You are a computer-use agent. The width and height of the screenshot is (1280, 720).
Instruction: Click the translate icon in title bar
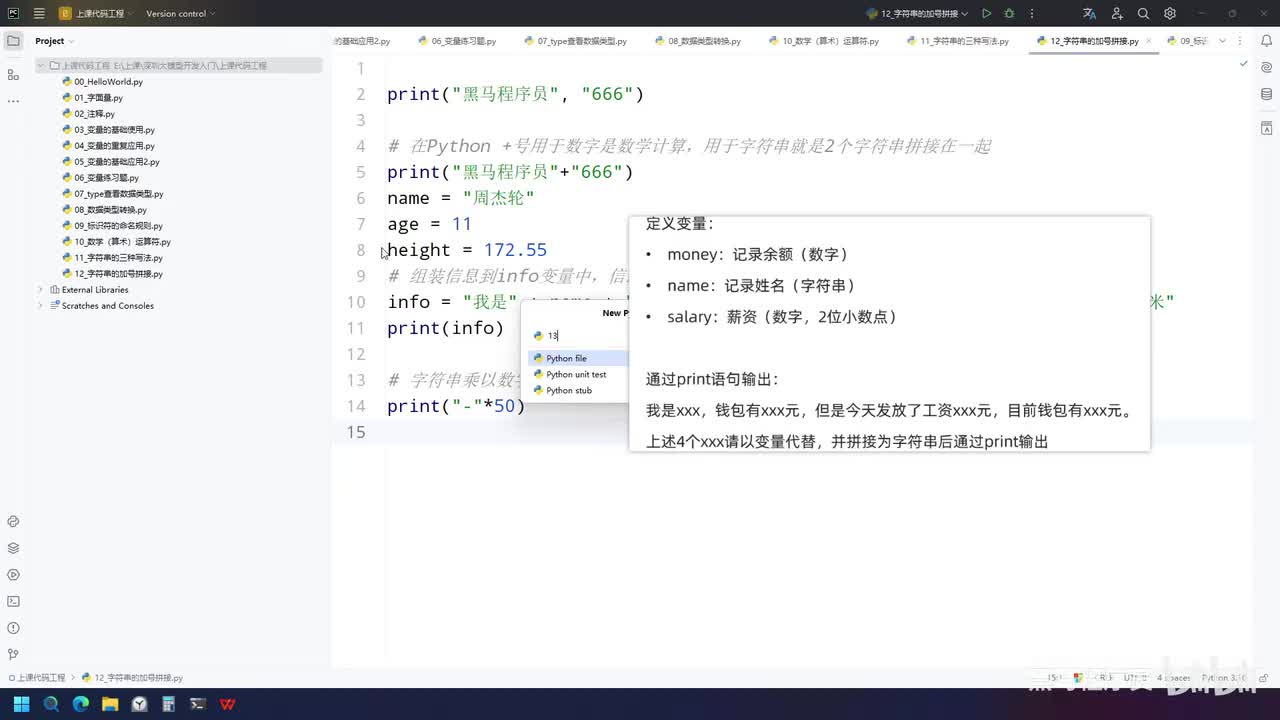click(1089, 14)
